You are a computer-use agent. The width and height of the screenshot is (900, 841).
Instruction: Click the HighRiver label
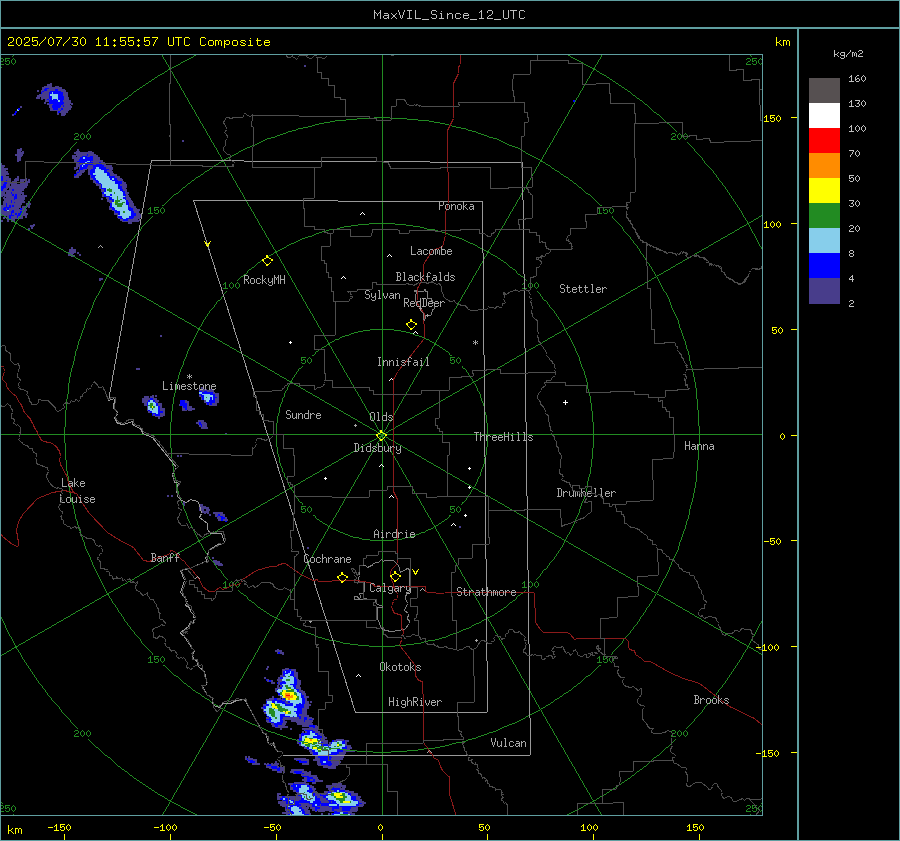click(x=415, y=702)
